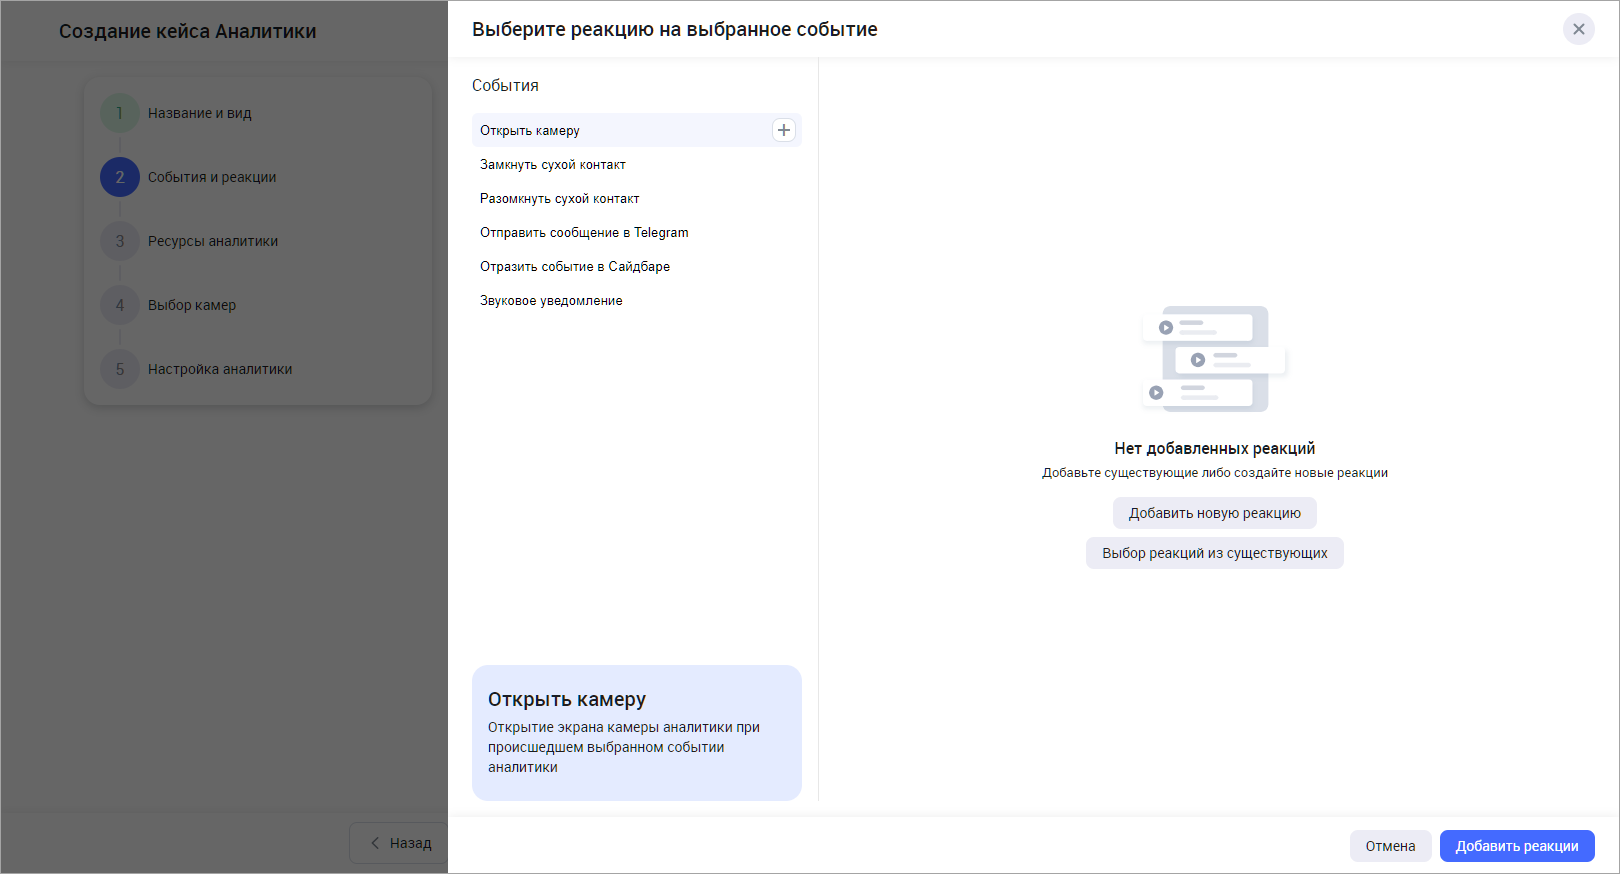1620x874 pixels.
Task: Click the Открыть камеру description card
Action: point(636,733)
